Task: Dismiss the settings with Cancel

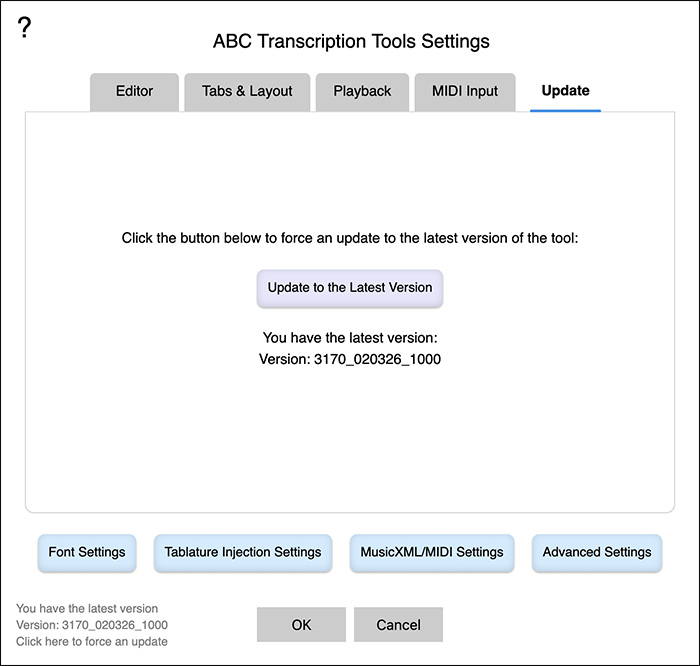Action: point(398,625)
